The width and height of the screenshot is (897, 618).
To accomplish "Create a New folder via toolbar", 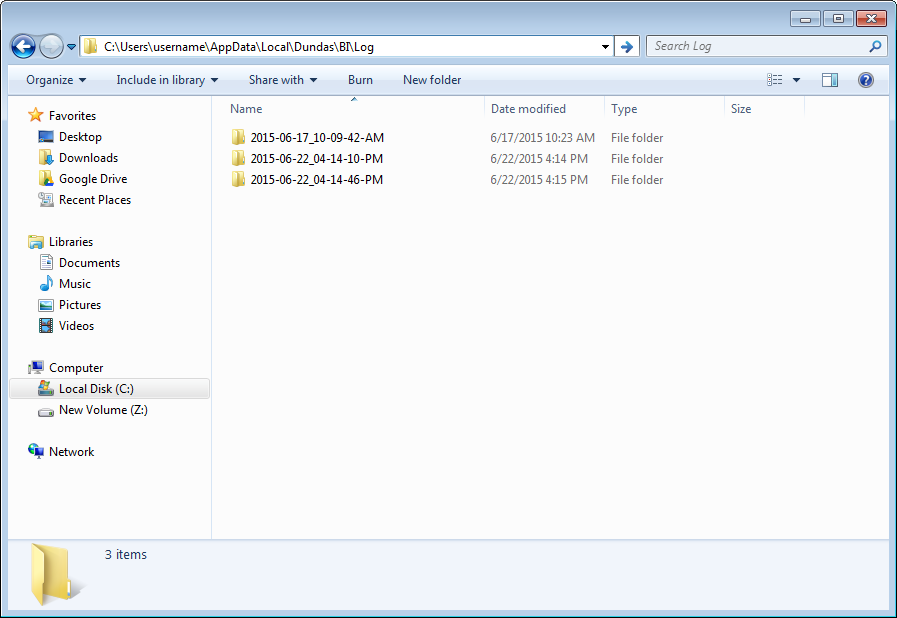I will click(x=432, y=80).
